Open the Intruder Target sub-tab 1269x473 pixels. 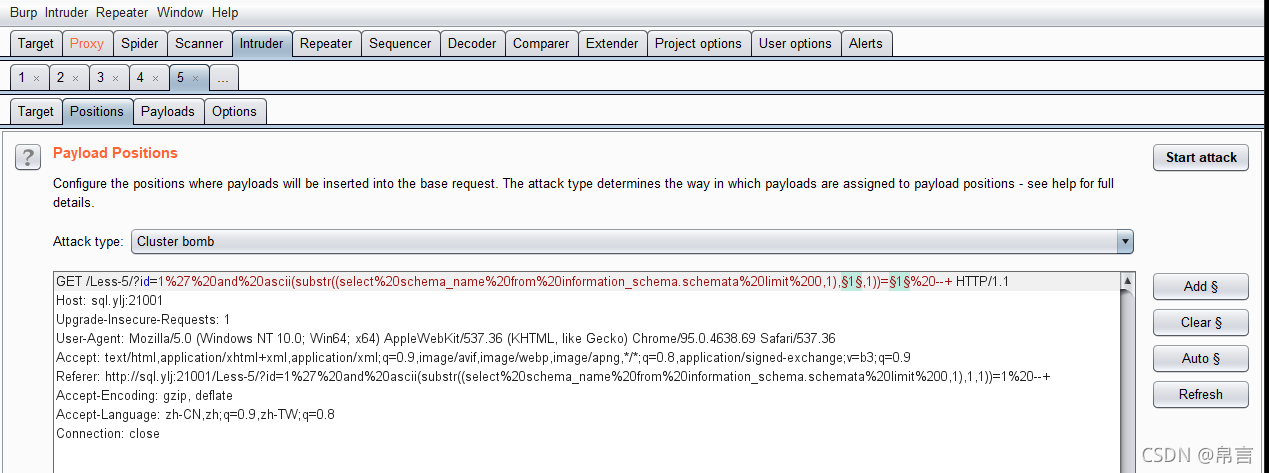(x=36, y=111)
